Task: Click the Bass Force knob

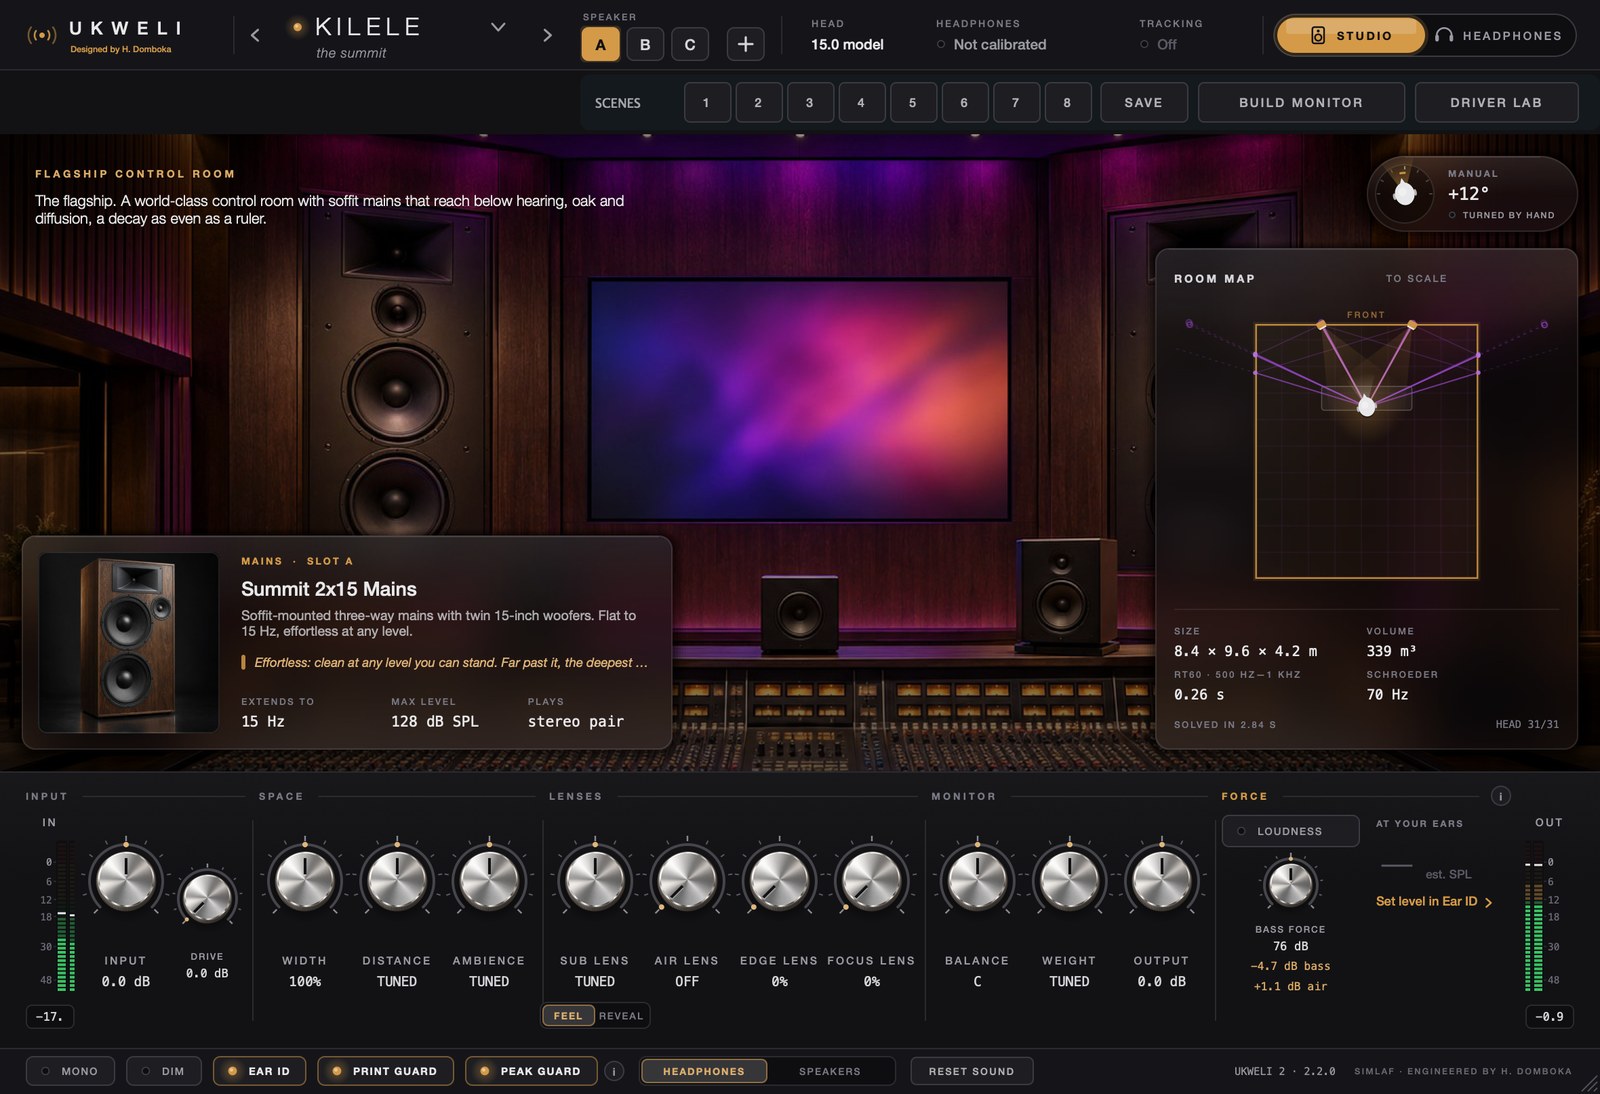Action: [1290, 884]
